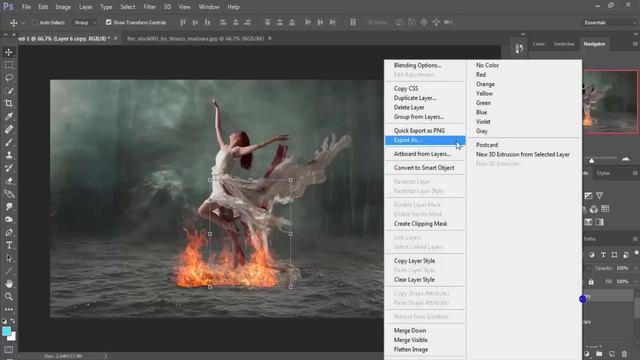Choose Convert to Smart Object

424,168
